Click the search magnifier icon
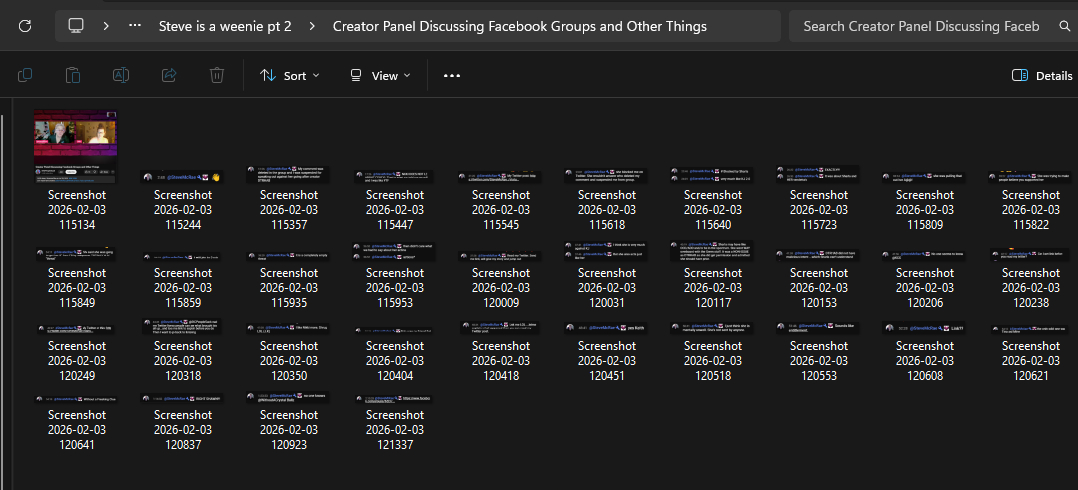 tap(1065, 26)
